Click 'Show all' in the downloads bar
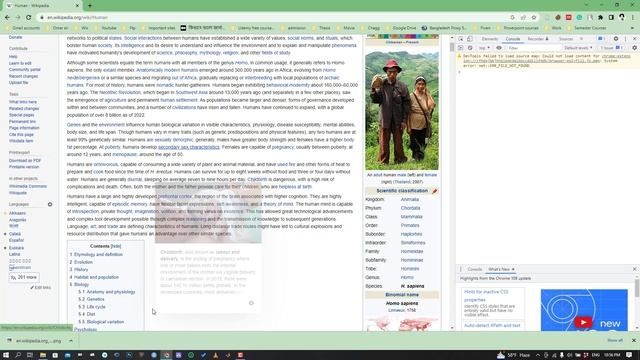Image resolution: width=640 pixels, height=360 pixels. click(x=615, y=340)
